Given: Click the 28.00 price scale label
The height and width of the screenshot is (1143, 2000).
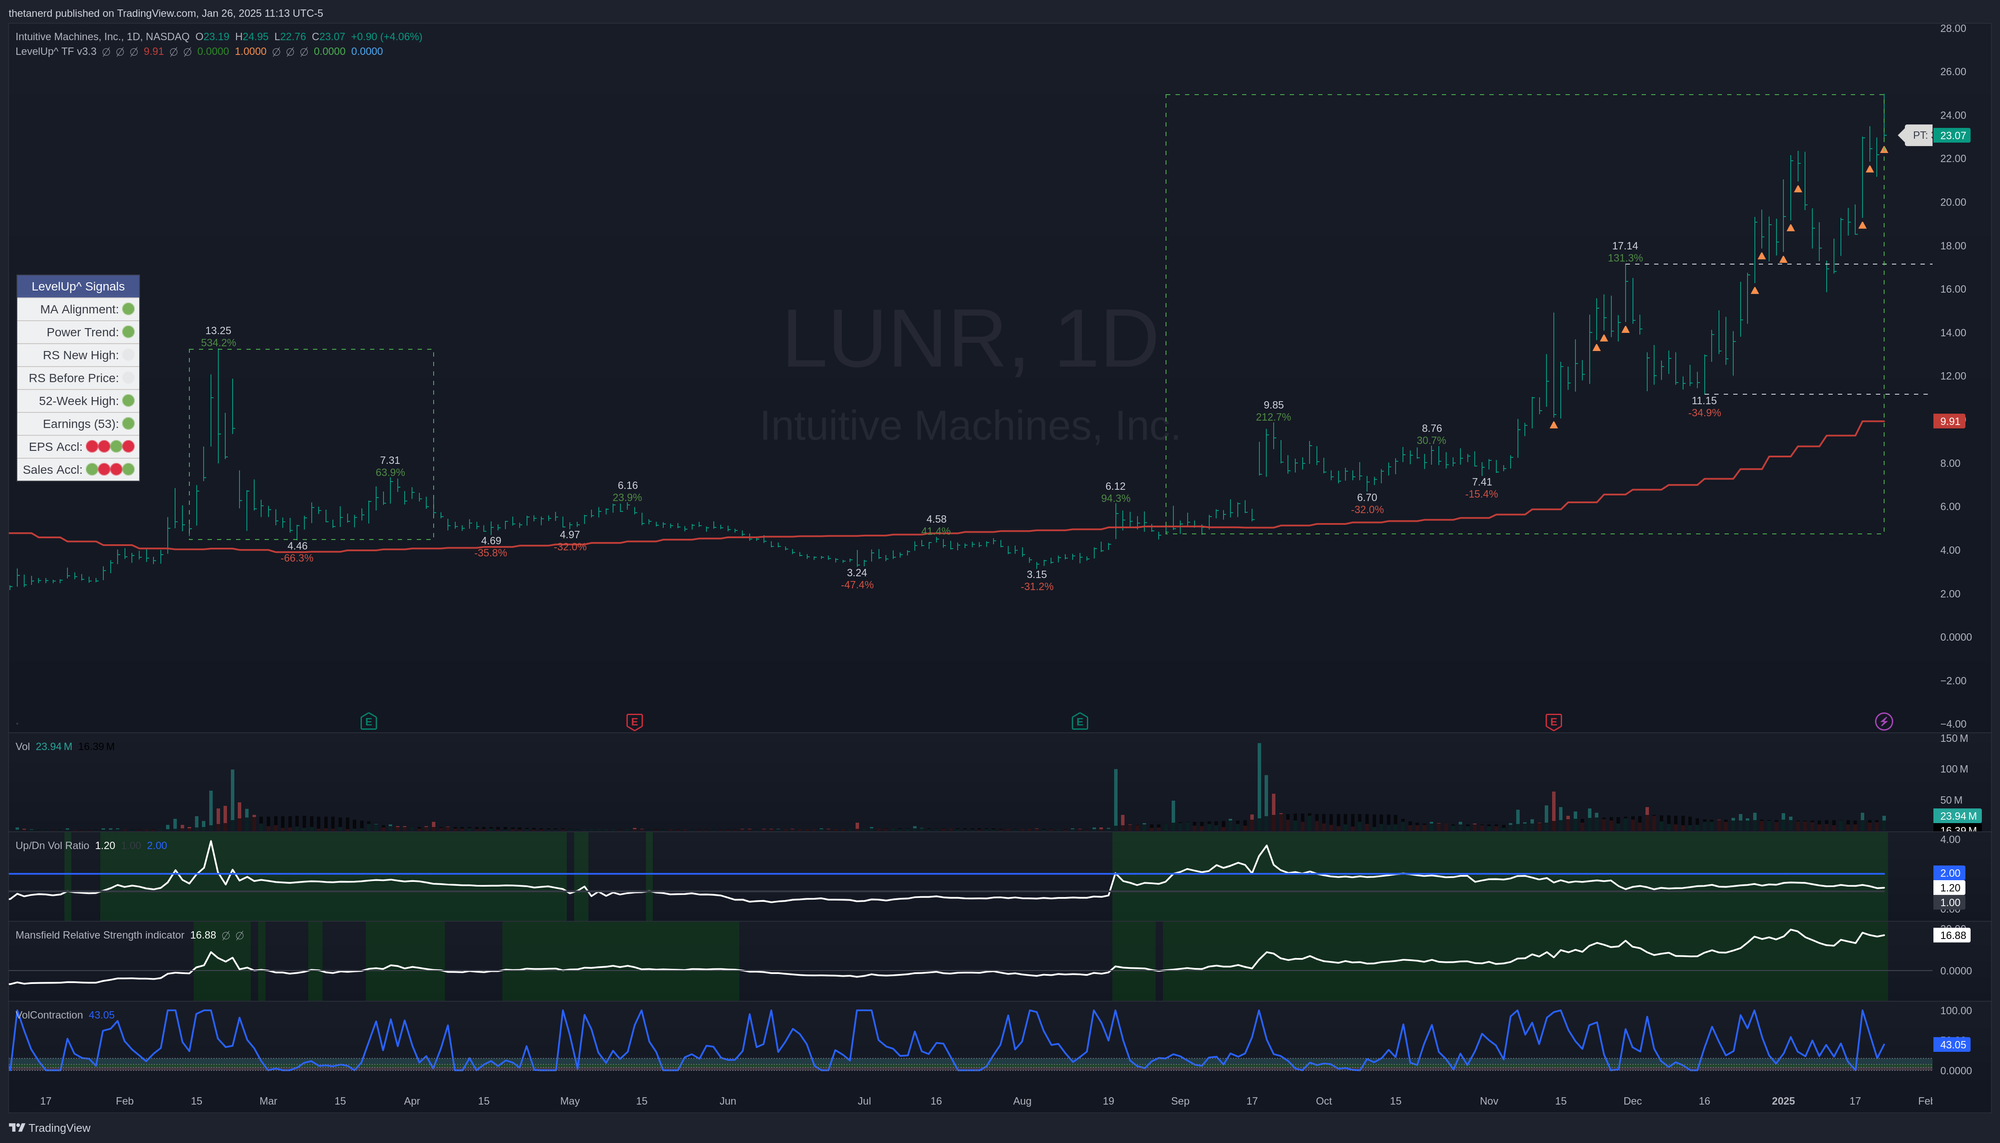Looking at the screenshot, I should click(x=1953, y=29).
